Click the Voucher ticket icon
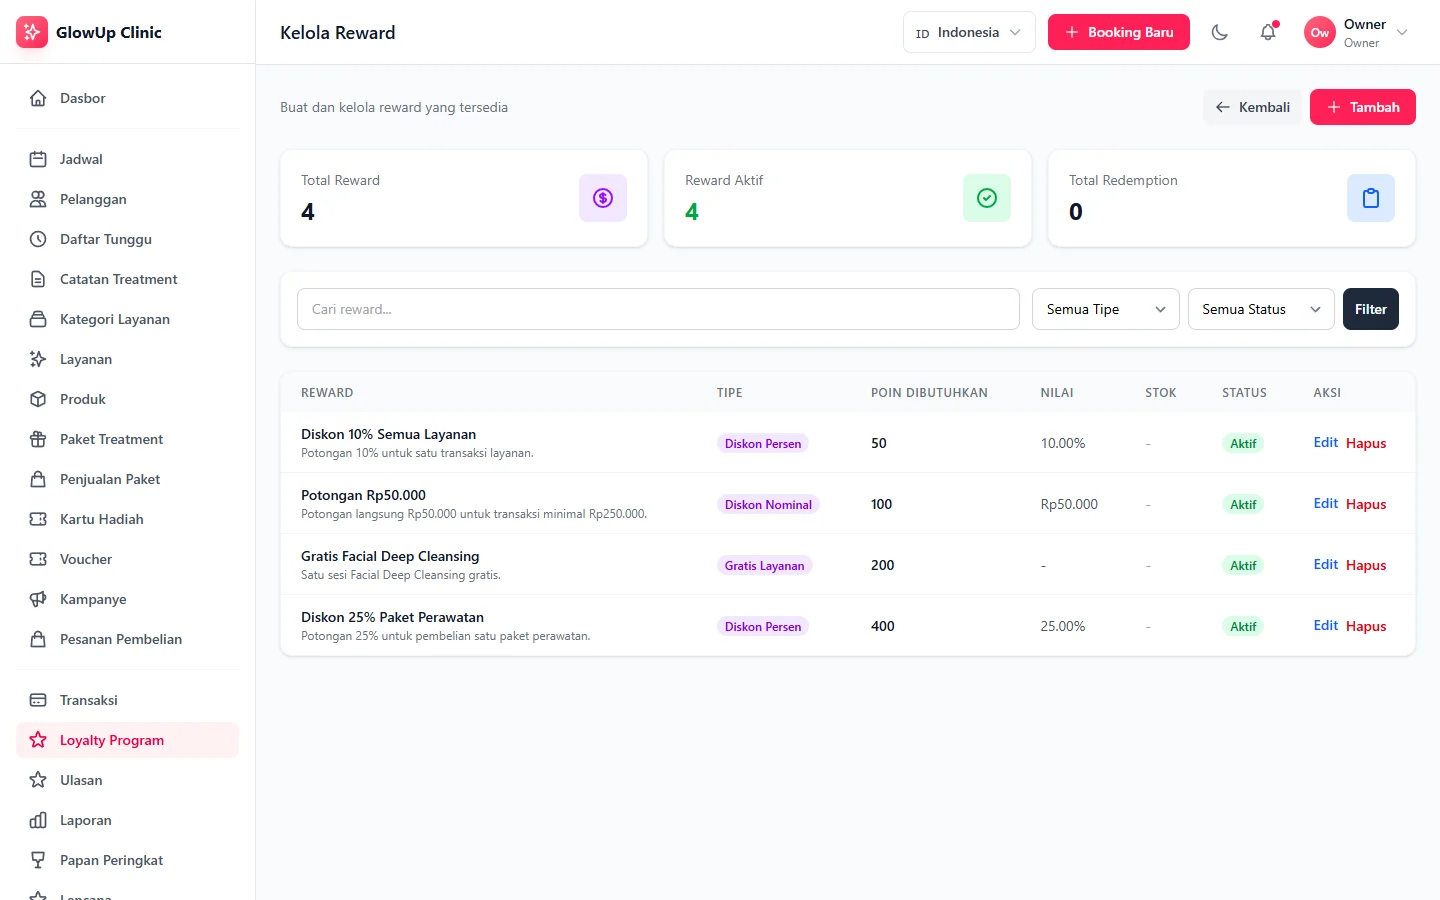The width and height of the screenshot is (1440, 900). point(38,559)
